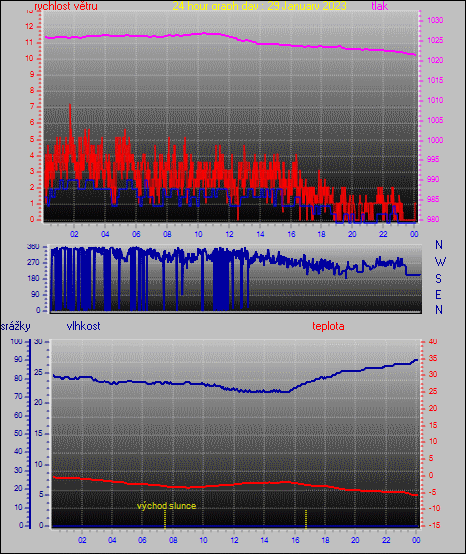Viewport: 466px width, 554px height.
Task: Click the yellow sunrise marker line
Action: 165,519
